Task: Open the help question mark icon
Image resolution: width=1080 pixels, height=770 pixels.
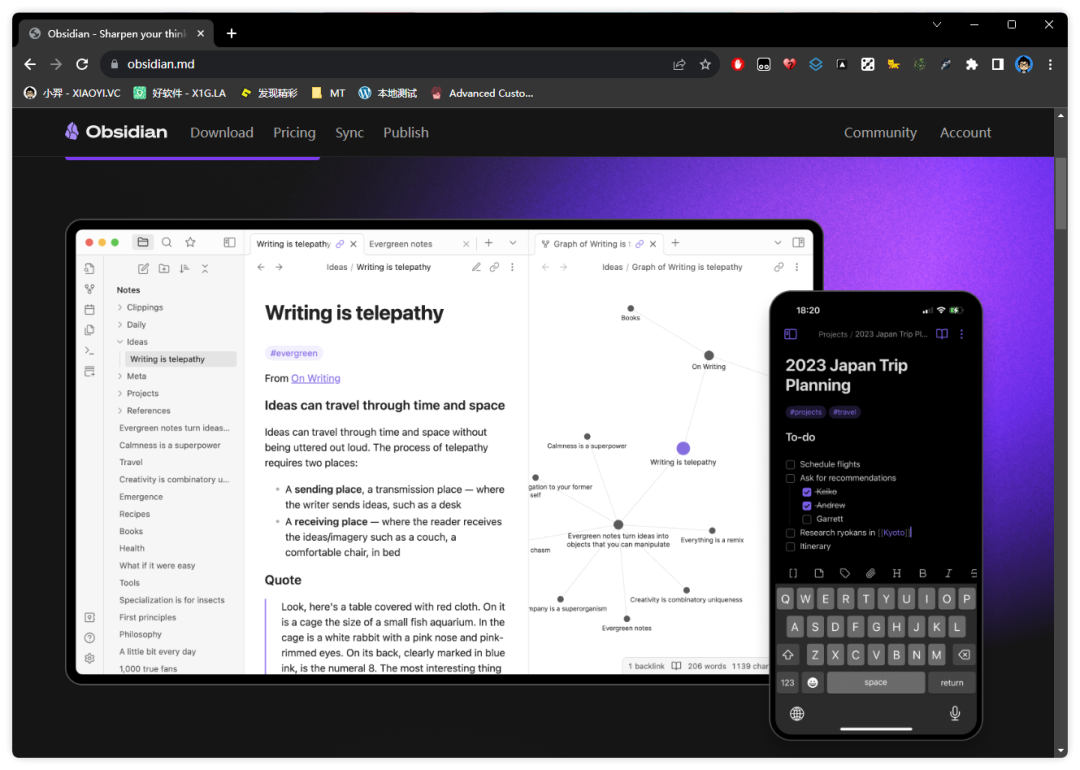Action: (x=90, y=638)
